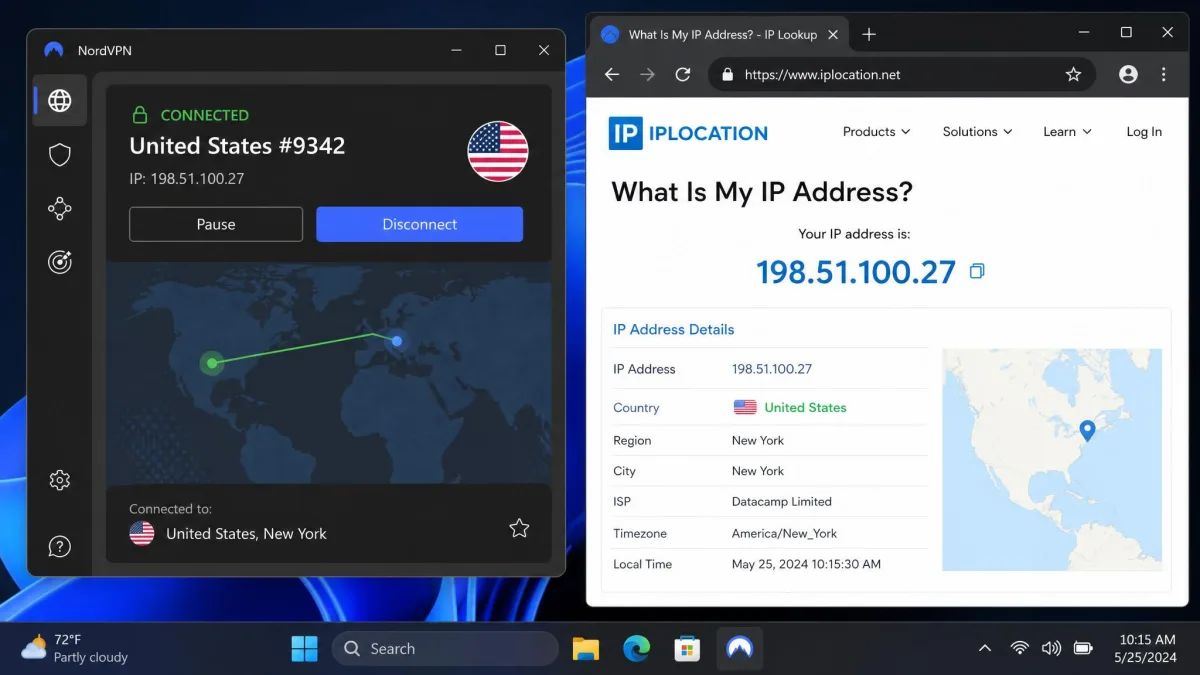1200x675 pixels.
Task: Open the volume tray icon
Action: [1051, 648]
